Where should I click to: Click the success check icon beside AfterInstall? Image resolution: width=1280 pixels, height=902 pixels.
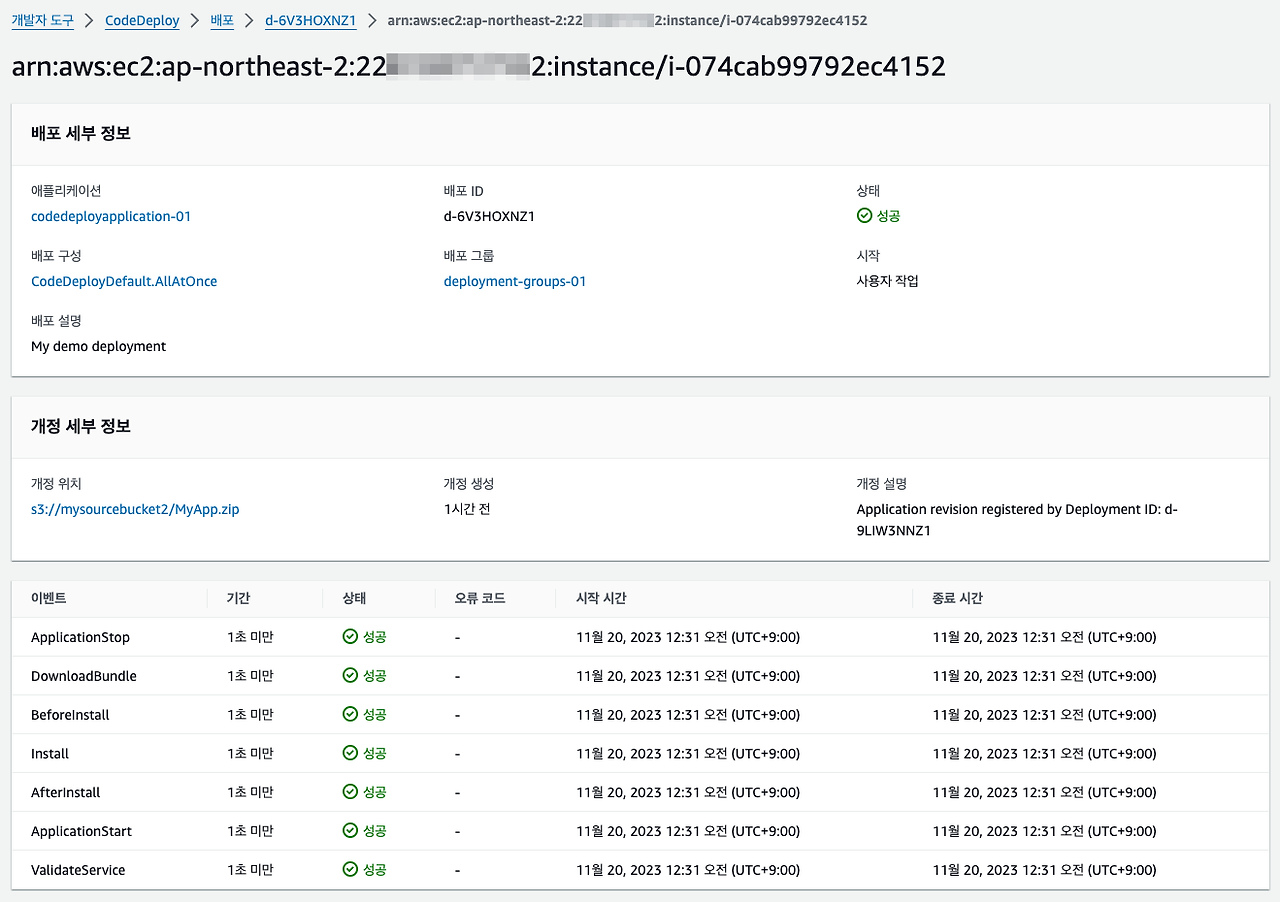pos(350,792)
